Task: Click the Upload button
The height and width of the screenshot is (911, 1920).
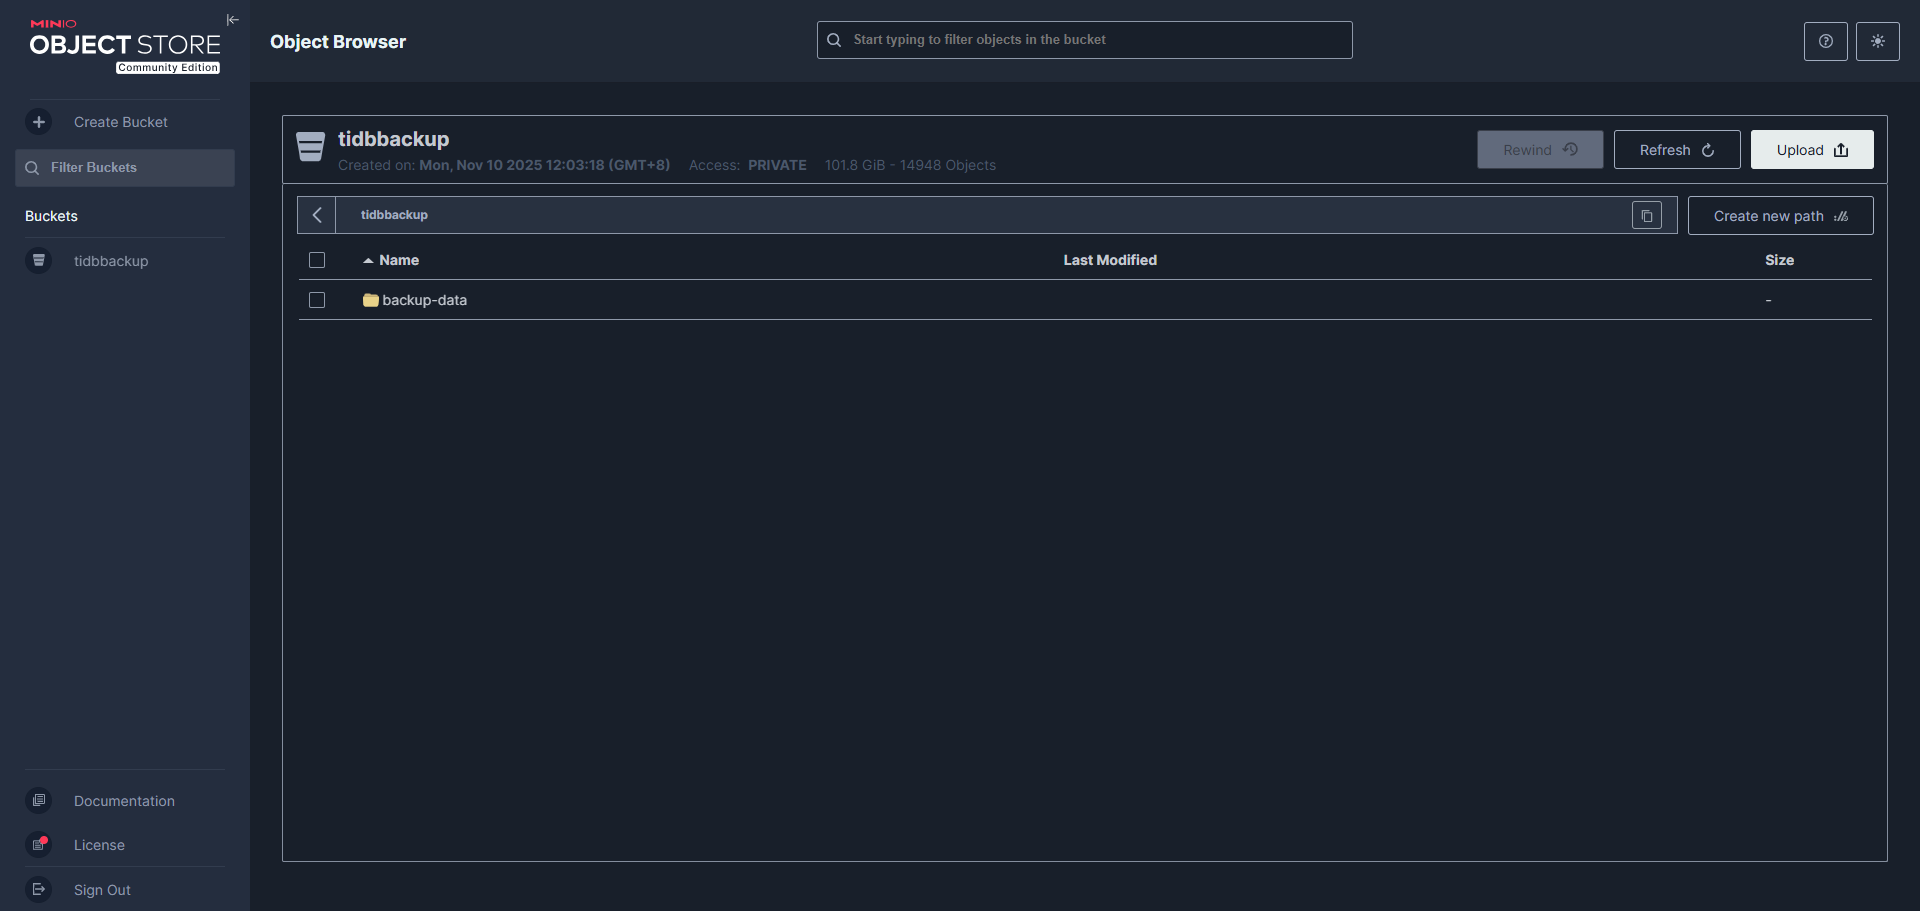Action: (x=1812, y=150)
